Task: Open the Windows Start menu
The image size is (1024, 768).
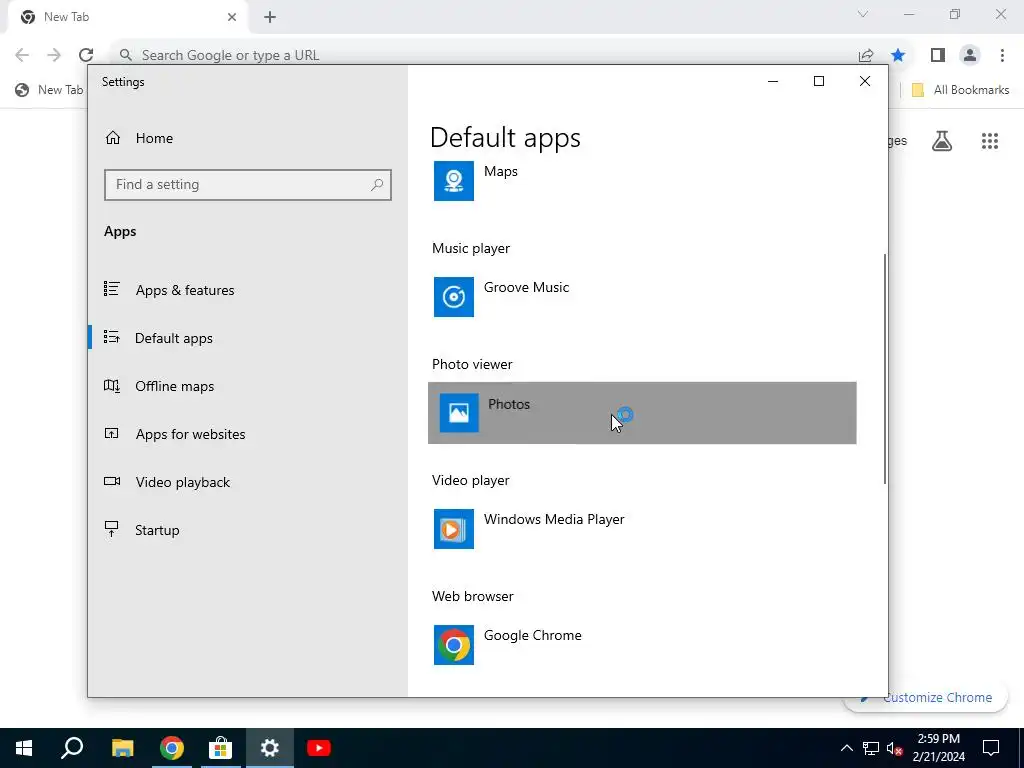Action: point(24,748)
